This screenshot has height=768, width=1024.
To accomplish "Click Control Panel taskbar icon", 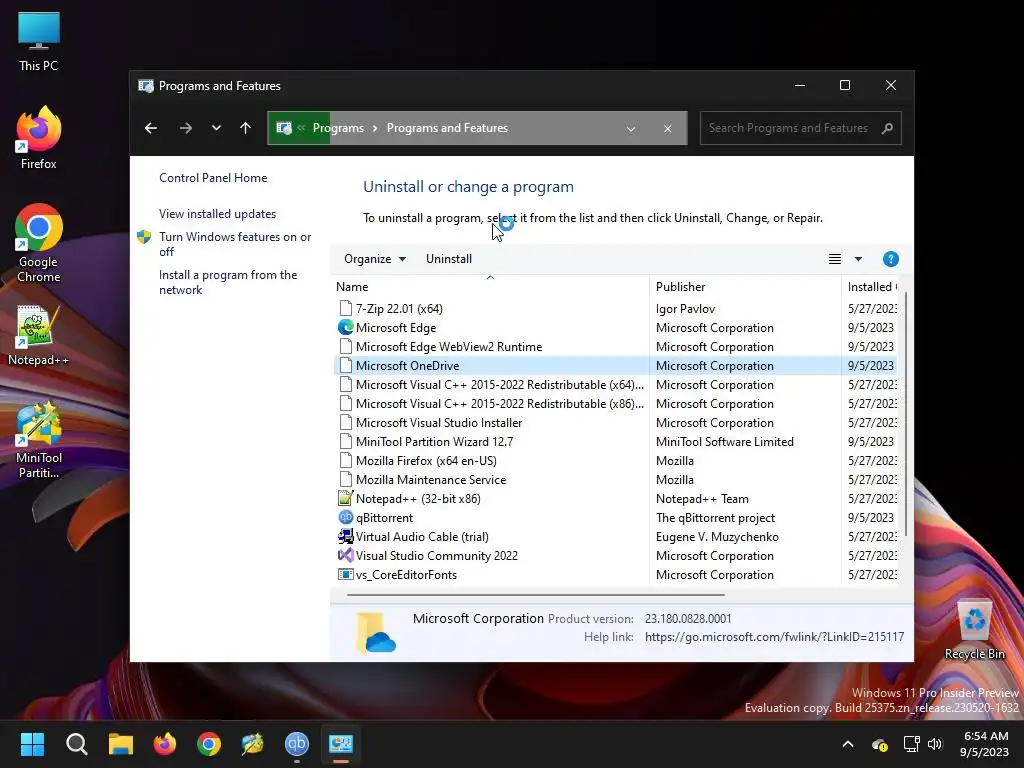I will tap(341, 744).
